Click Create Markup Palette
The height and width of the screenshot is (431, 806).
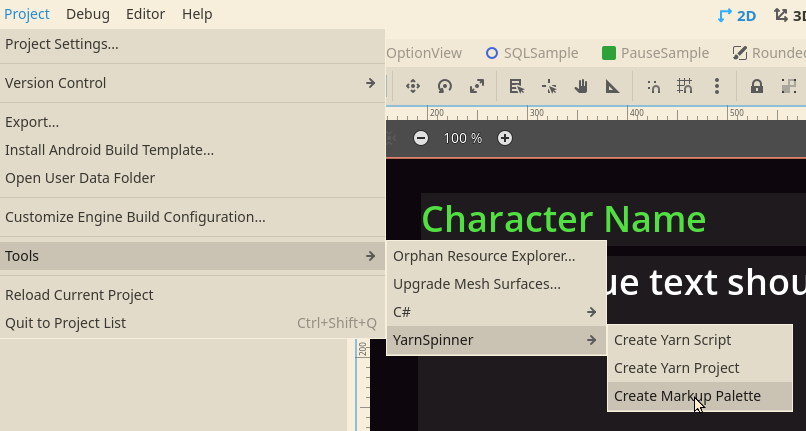(x=700, y=396)
